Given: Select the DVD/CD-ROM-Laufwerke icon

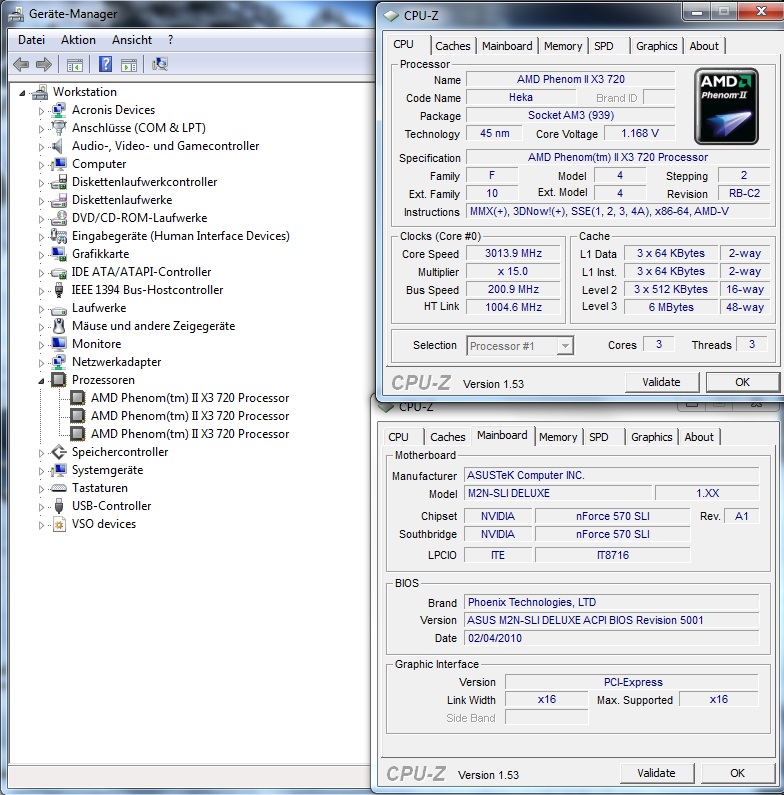Looking at the screenshot, I should 59,218.
